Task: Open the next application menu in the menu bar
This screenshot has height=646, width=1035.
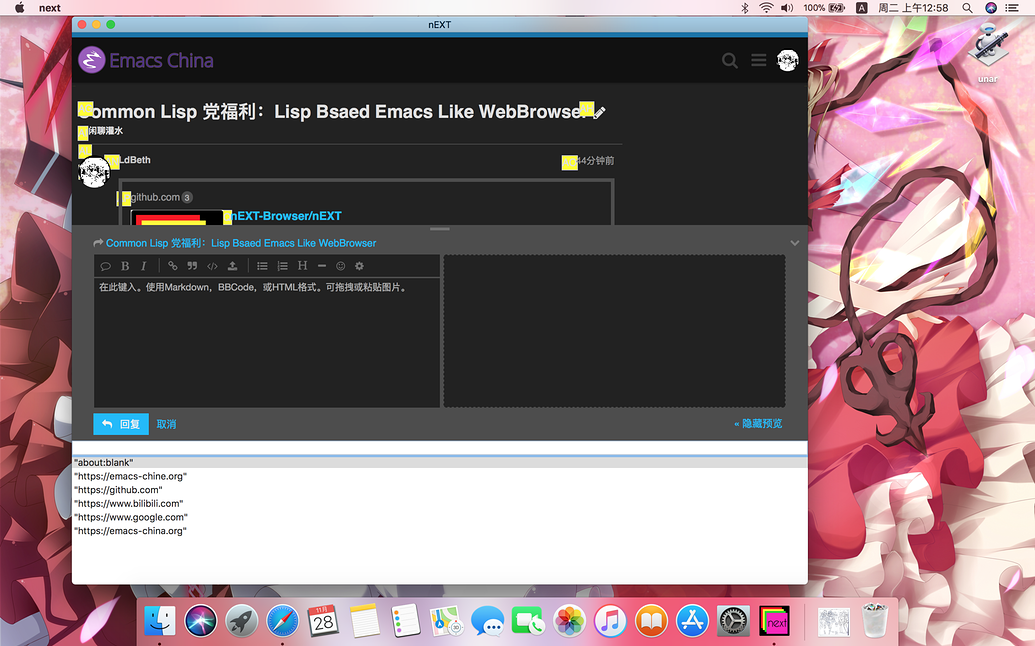Action: (x=49, y=7)
